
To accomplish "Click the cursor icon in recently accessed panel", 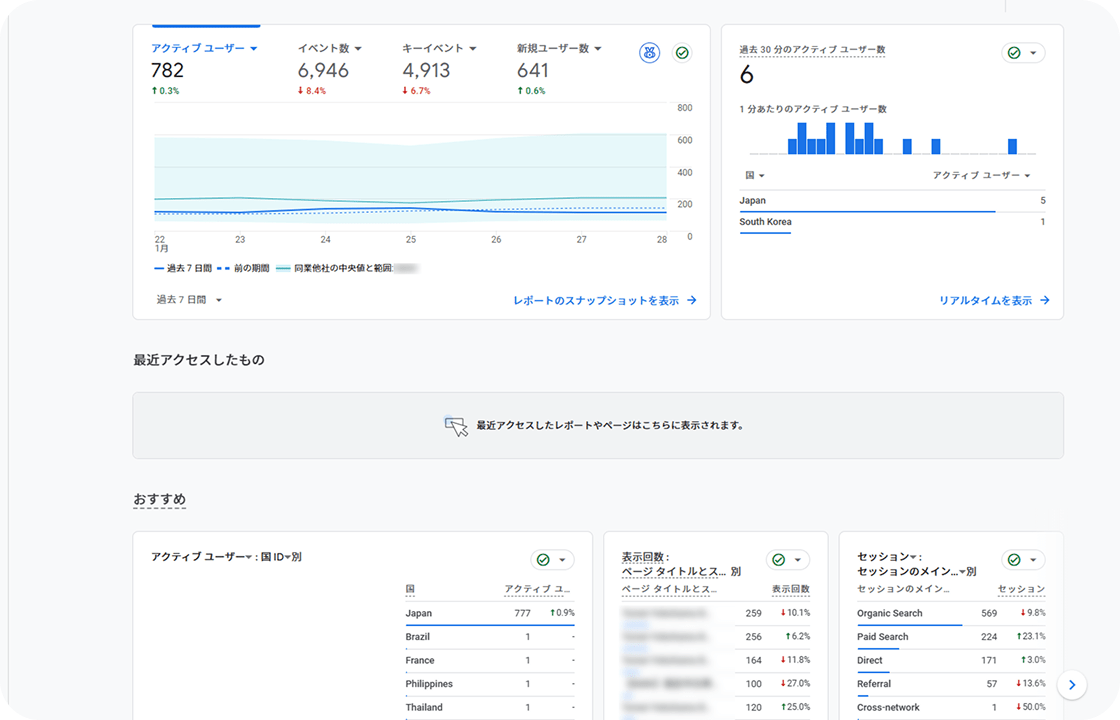I will 456,426.
